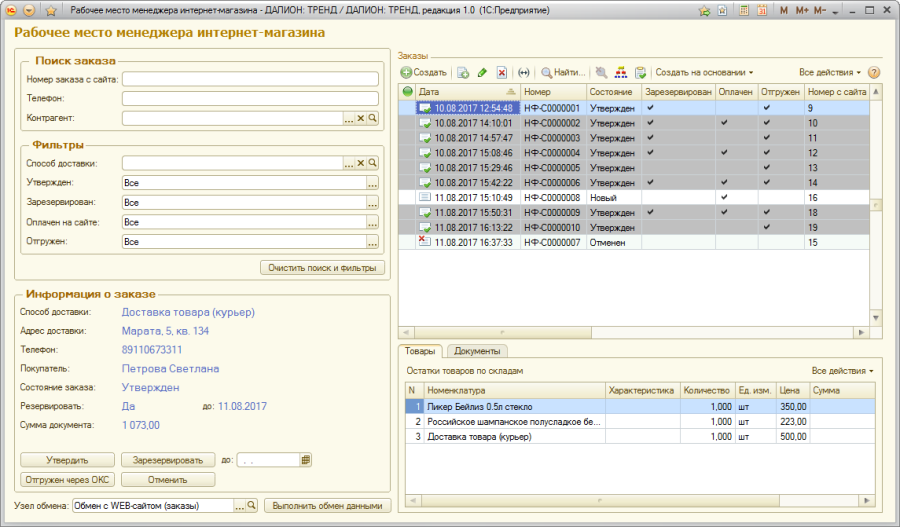Open Узел обмена item with magnifier
The height and width of the screenshot is (527, 900).
click(251, 506)
